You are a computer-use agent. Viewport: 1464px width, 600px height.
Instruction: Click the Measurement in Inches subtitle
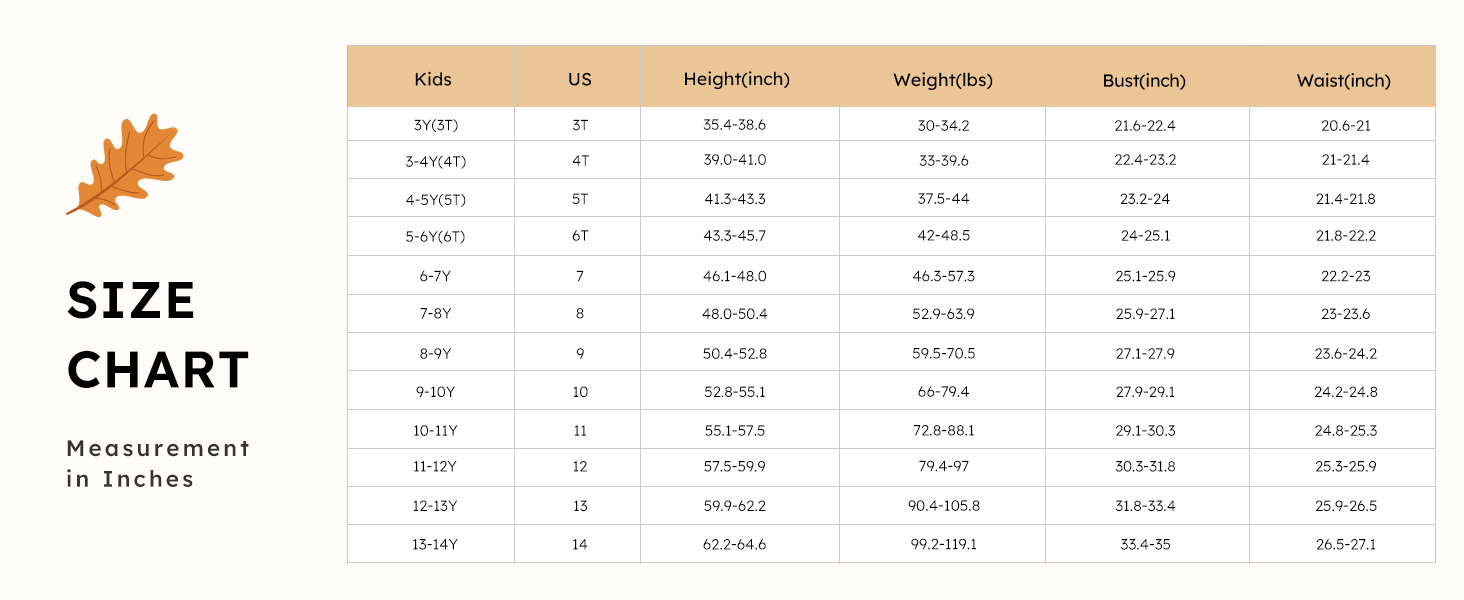158,463
